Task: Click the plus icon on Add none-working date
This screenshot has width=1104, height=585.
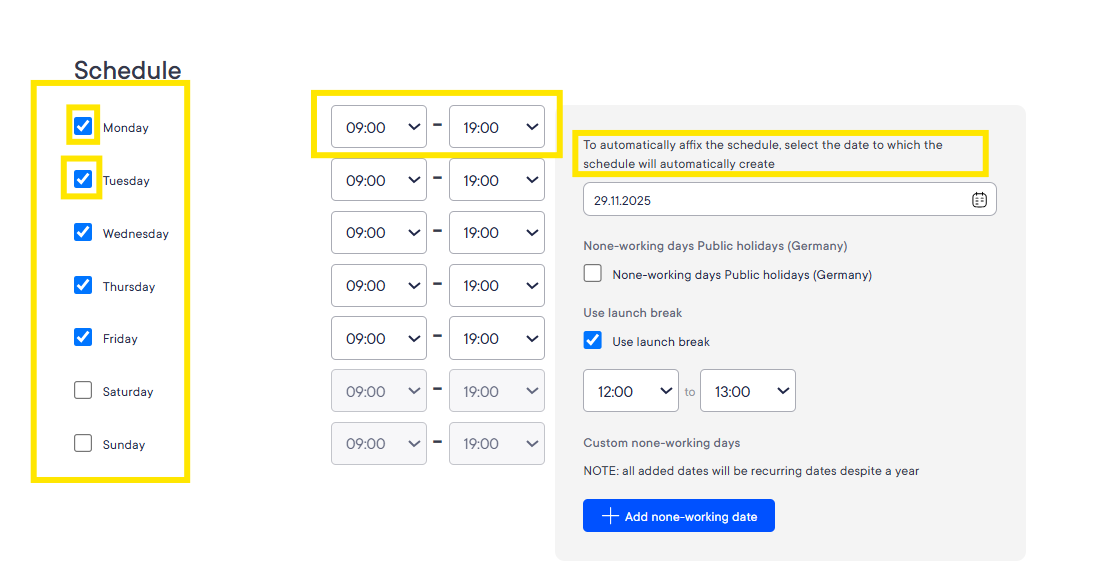Action: coord(610,516)
